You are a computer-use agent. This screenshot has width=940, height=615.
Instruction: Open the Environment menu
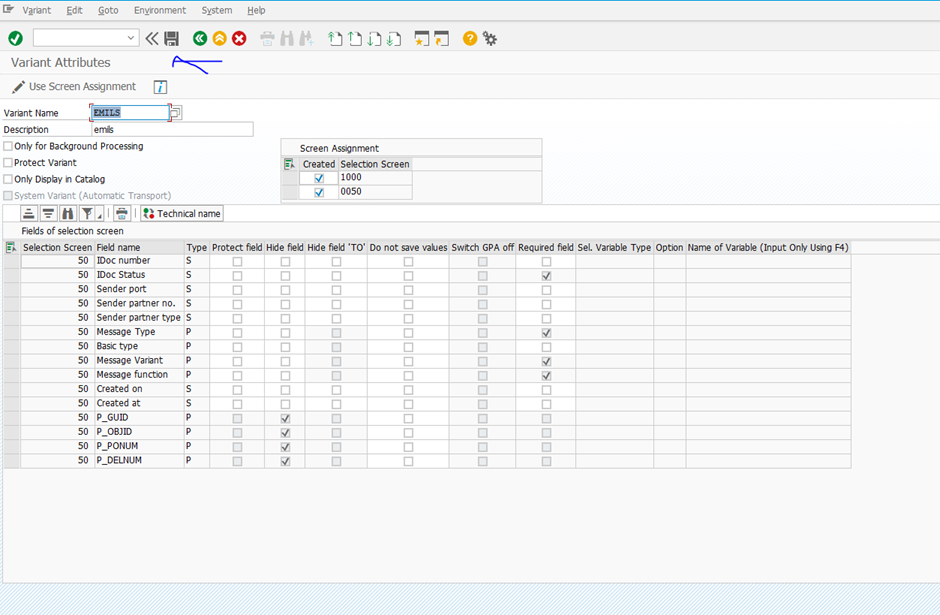tap(160, 10)
